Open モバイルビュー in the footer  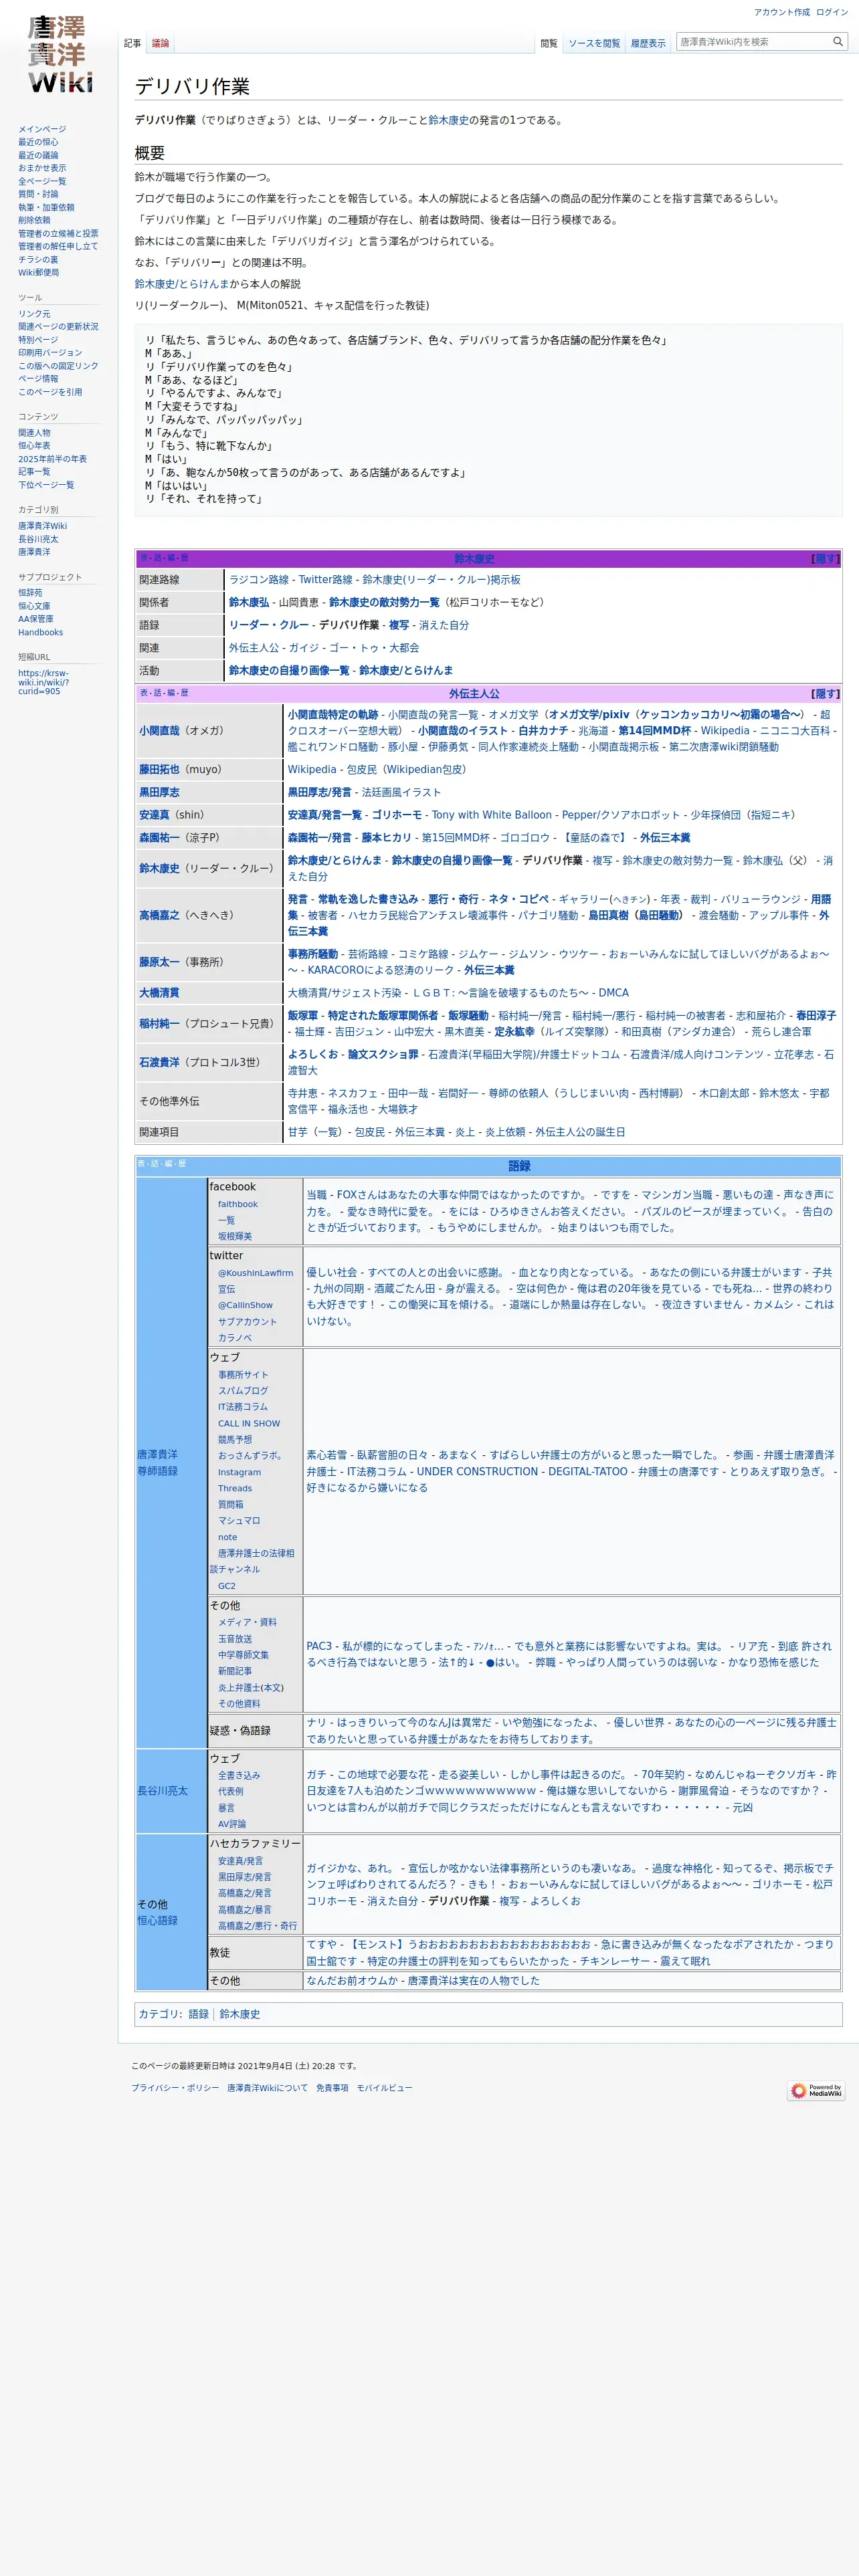[384, 2088]
